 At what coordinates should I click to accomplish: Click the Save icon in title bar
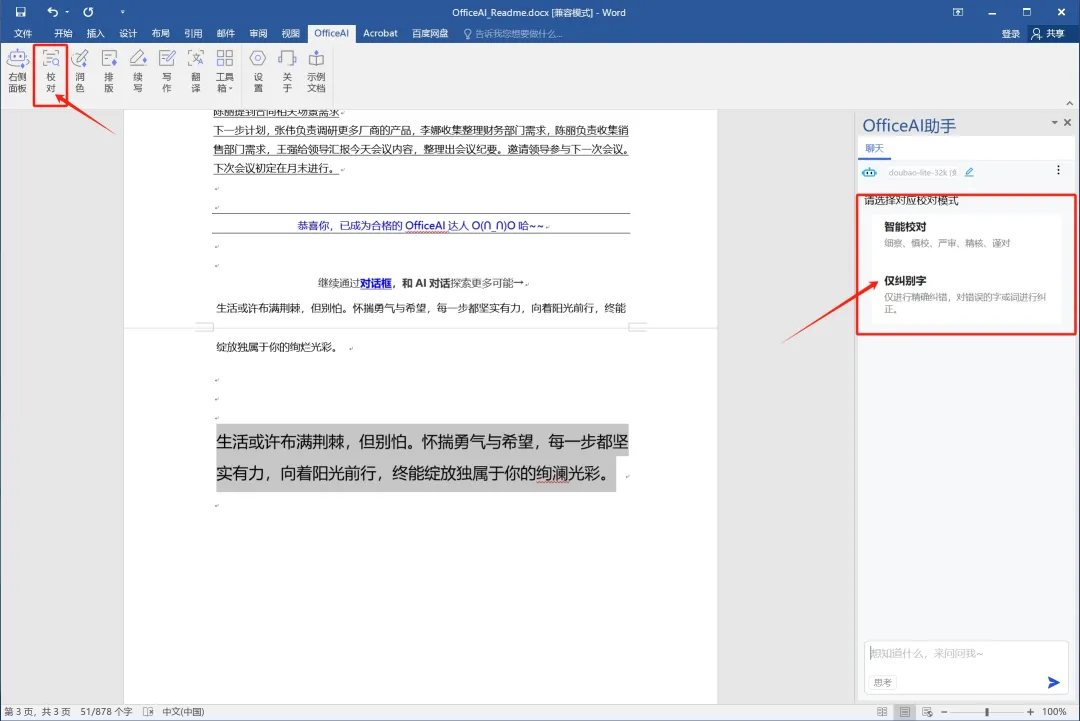21,12
